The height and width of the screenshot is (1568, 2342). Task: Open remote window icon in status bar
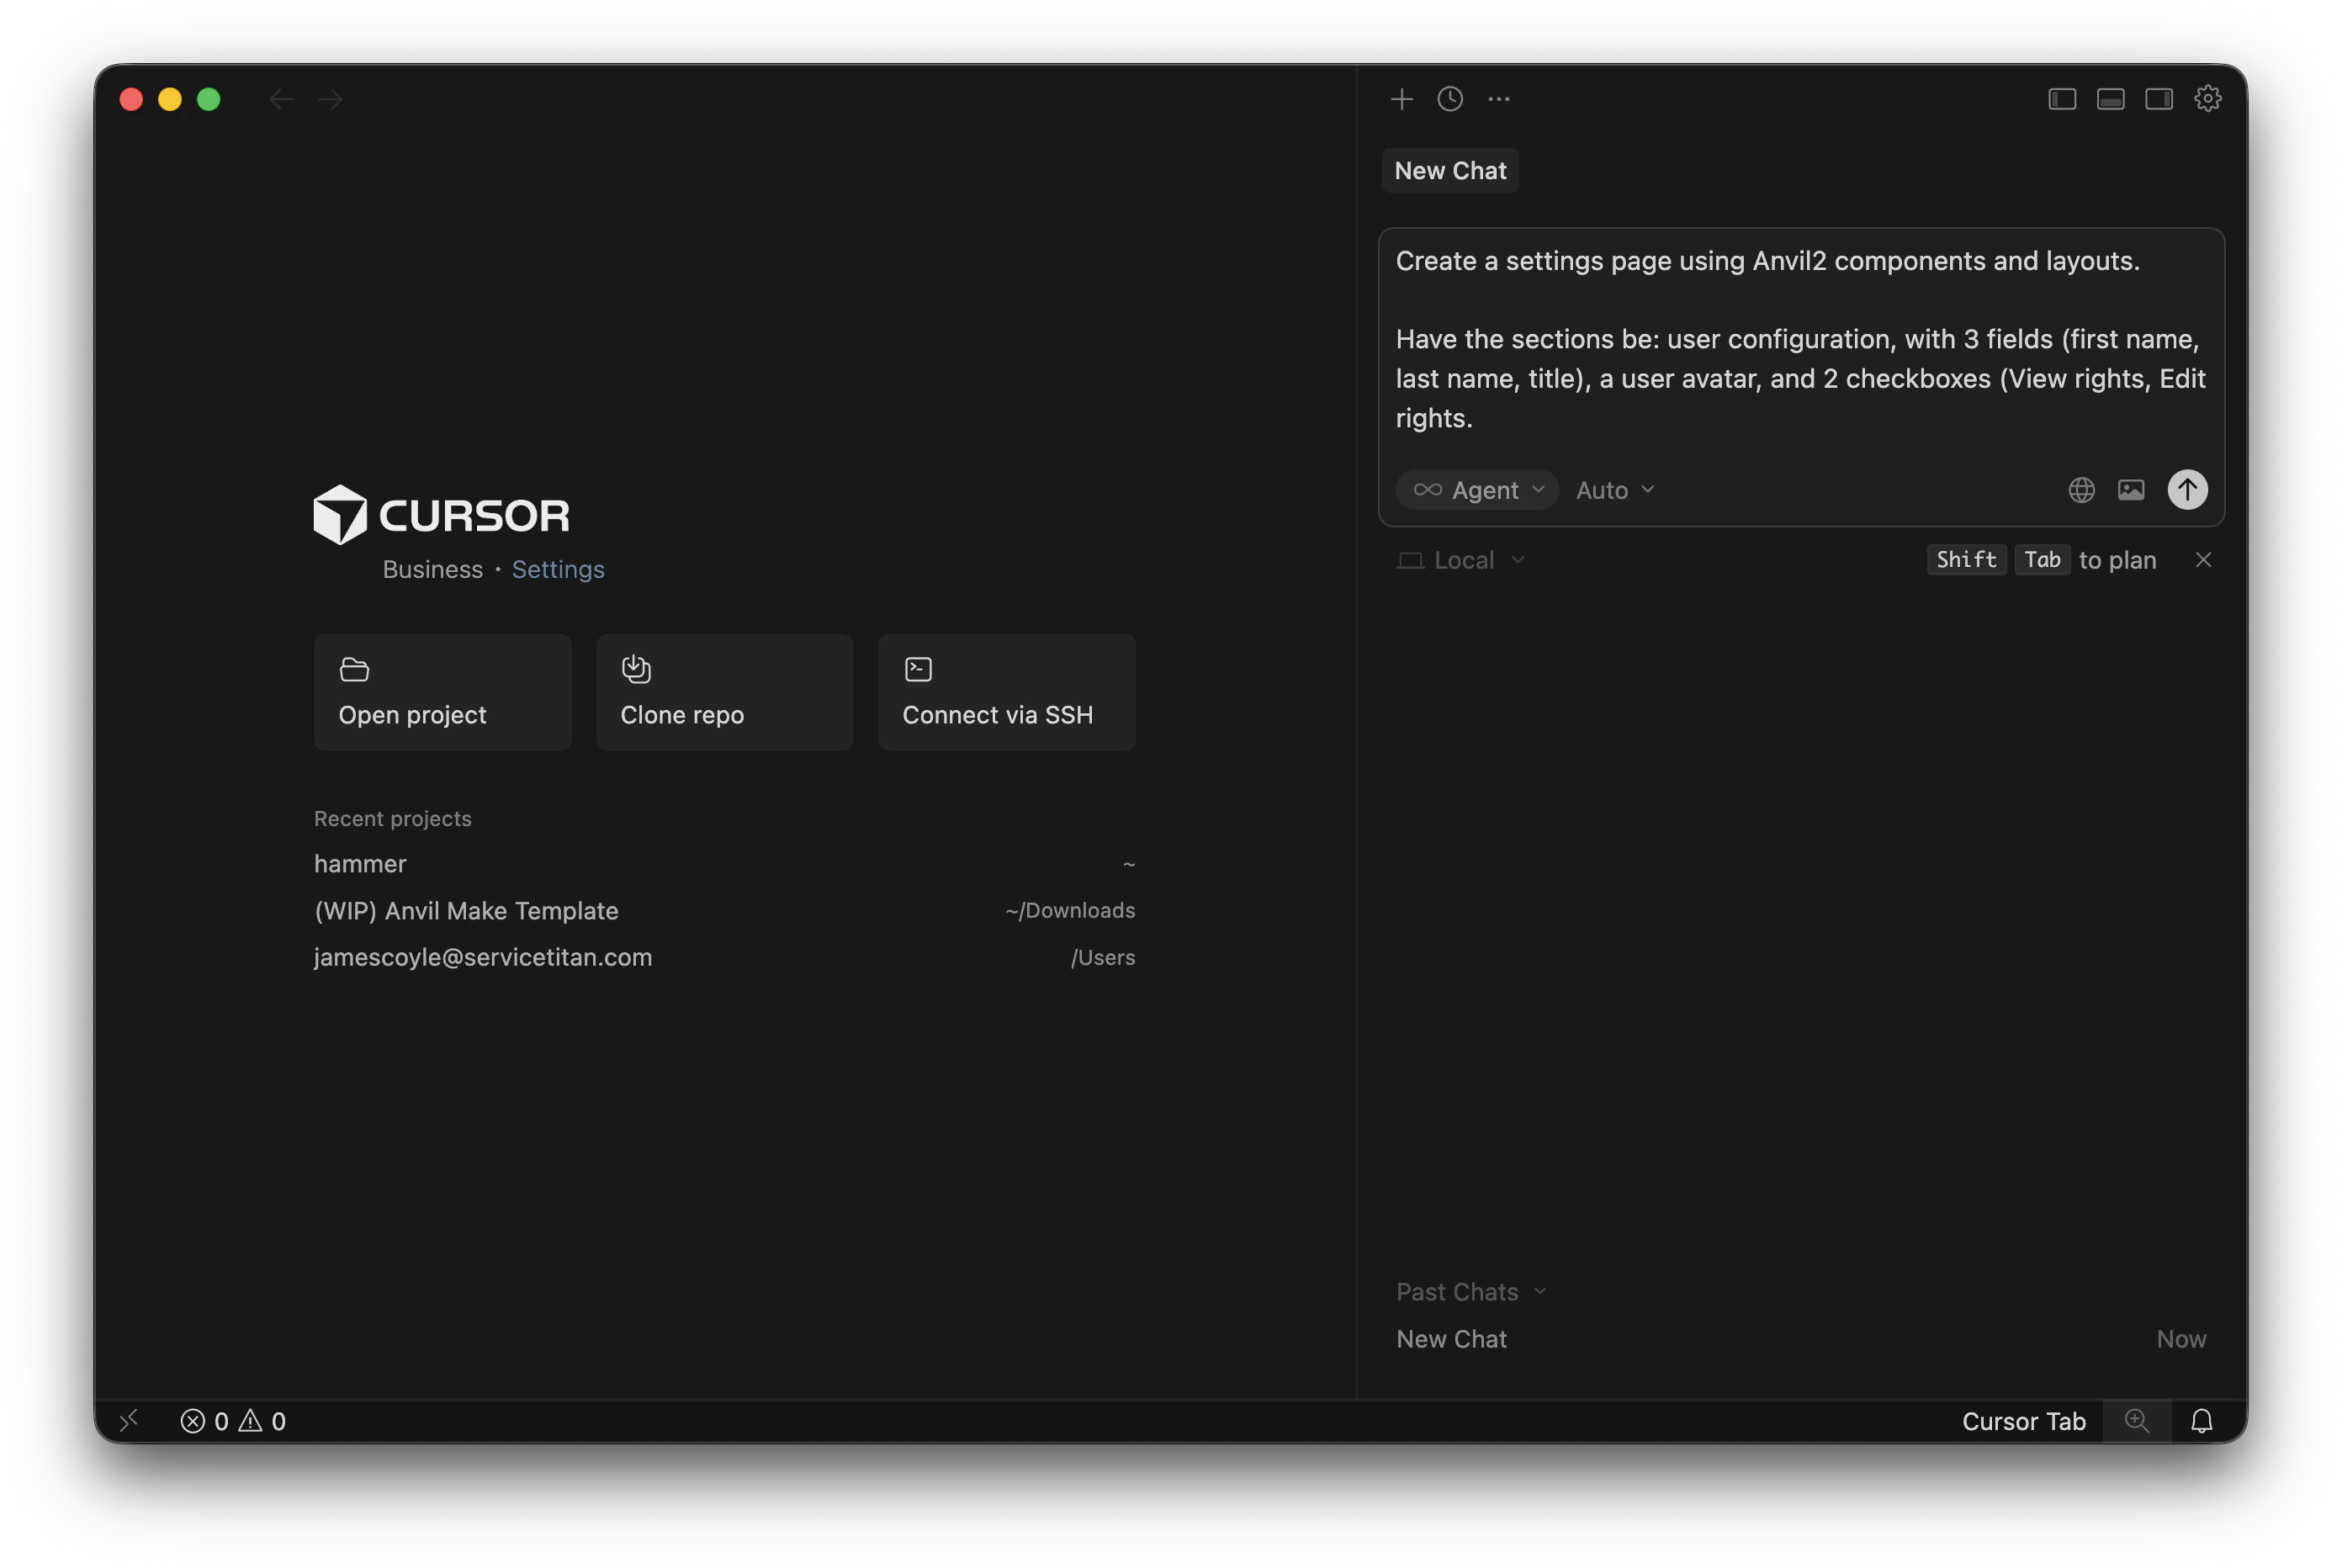click(129, 1421)
